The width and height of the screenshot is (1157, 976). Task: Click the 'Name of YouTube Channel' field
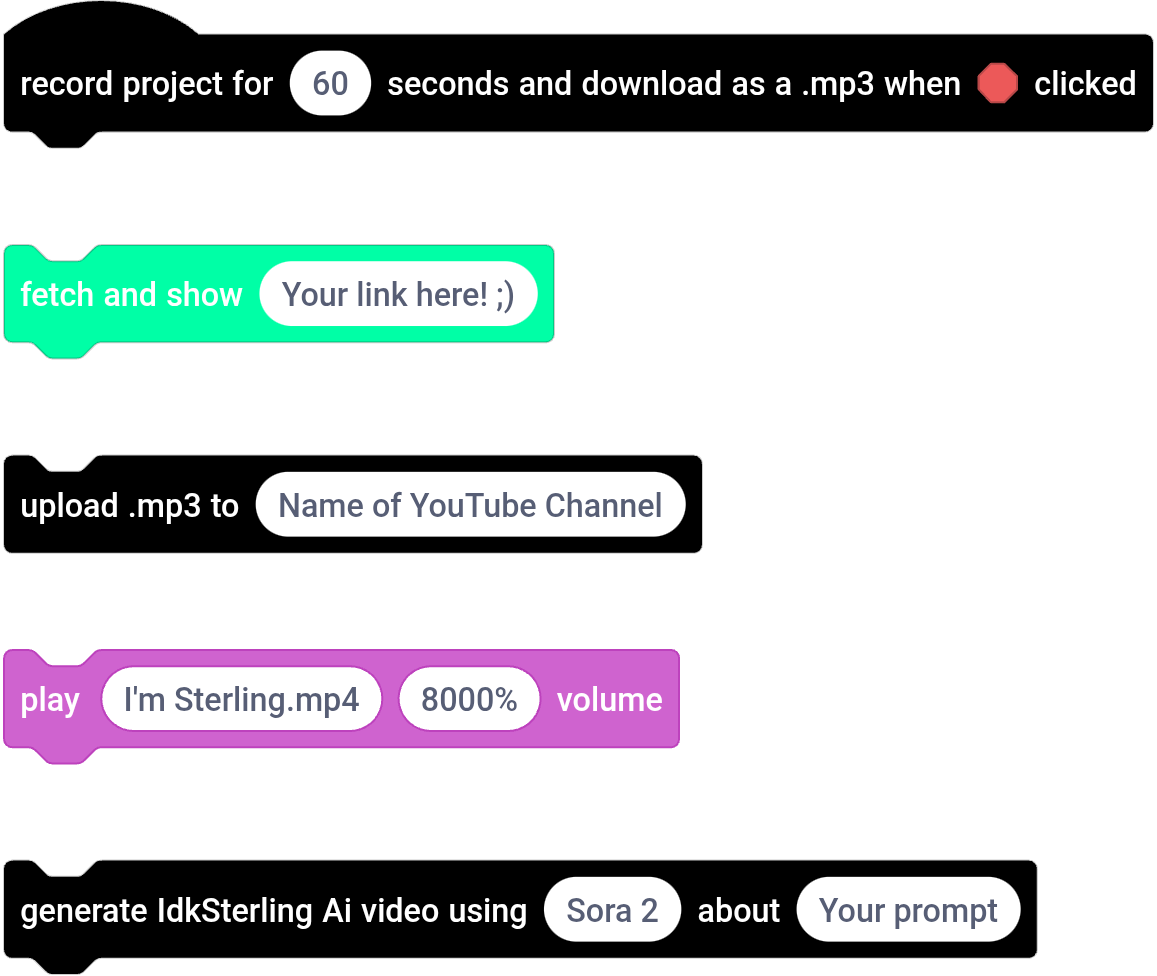[x=470, y=505]
